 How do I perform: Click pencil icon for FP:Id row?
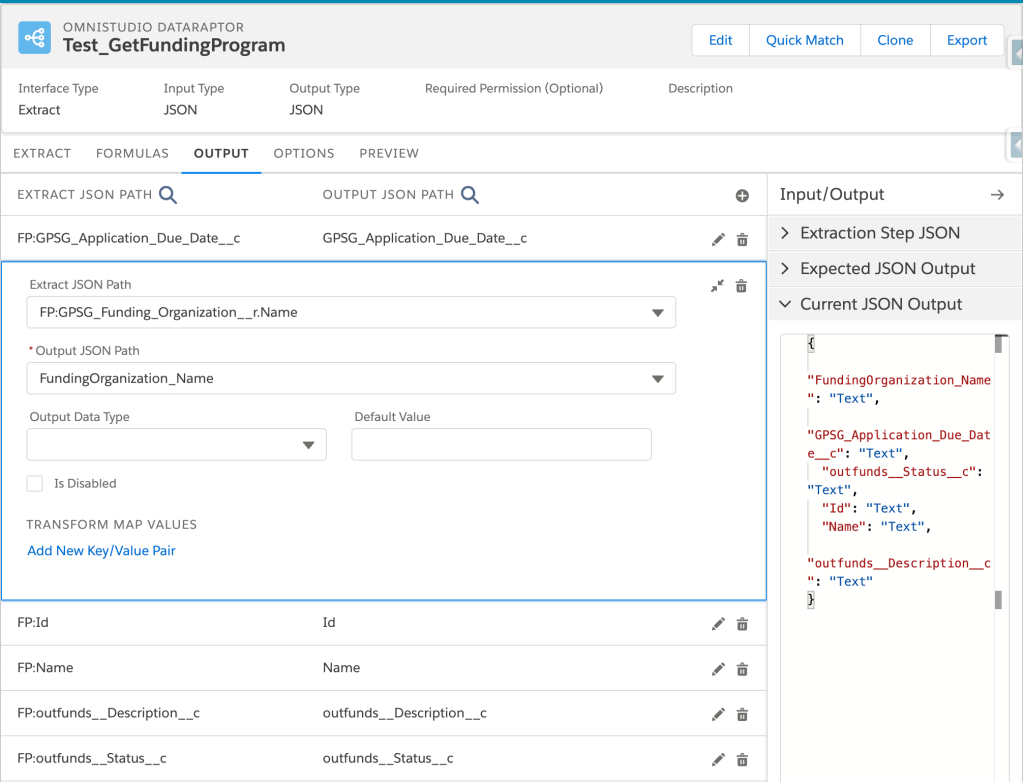point(718,624)
